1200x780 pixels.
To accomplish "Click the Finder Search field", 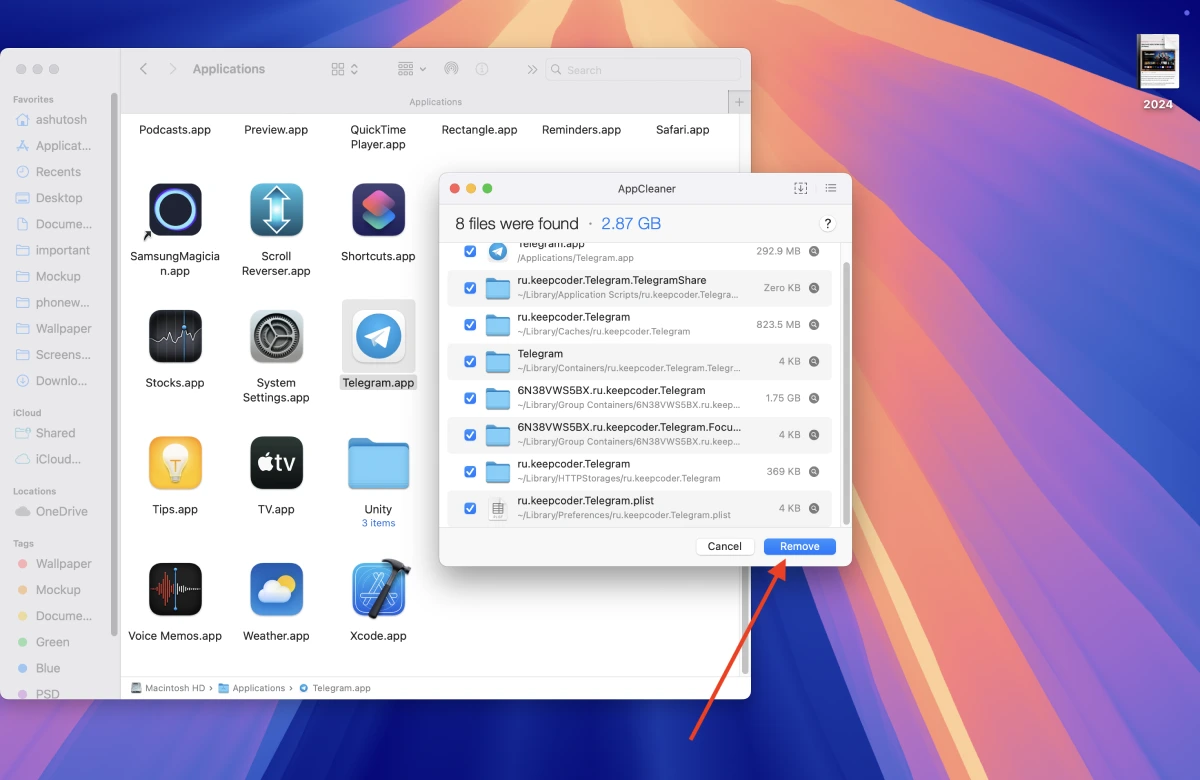I will (x=644, y=70).
